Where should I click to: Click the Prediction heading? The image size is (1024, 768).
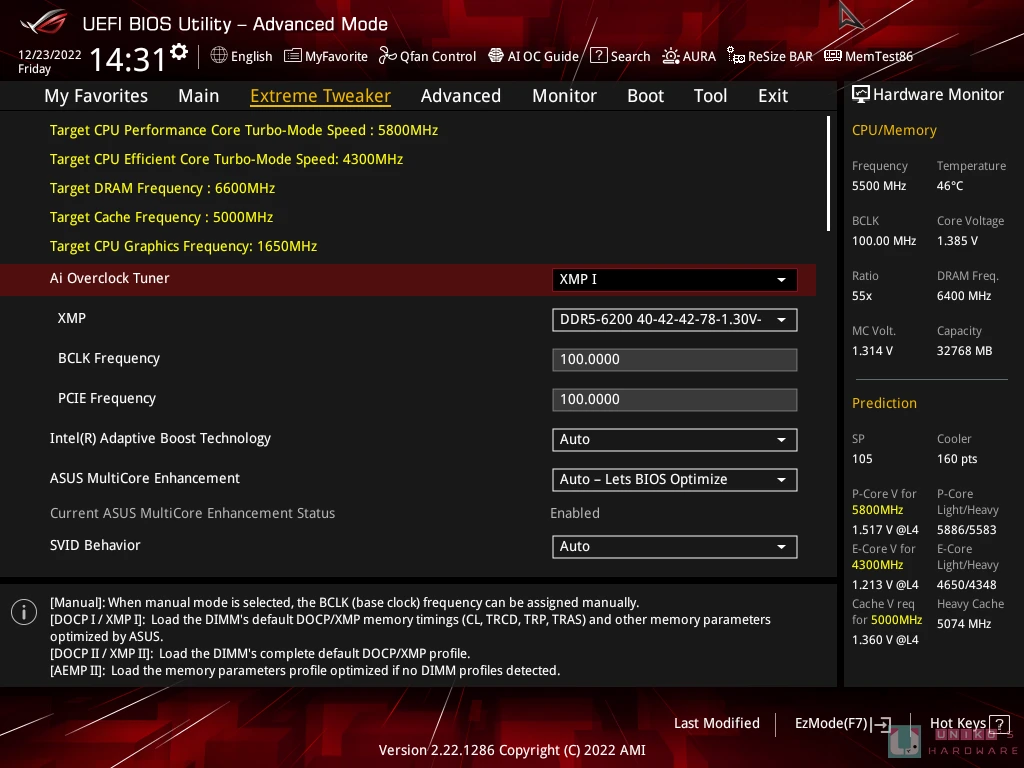884,403
